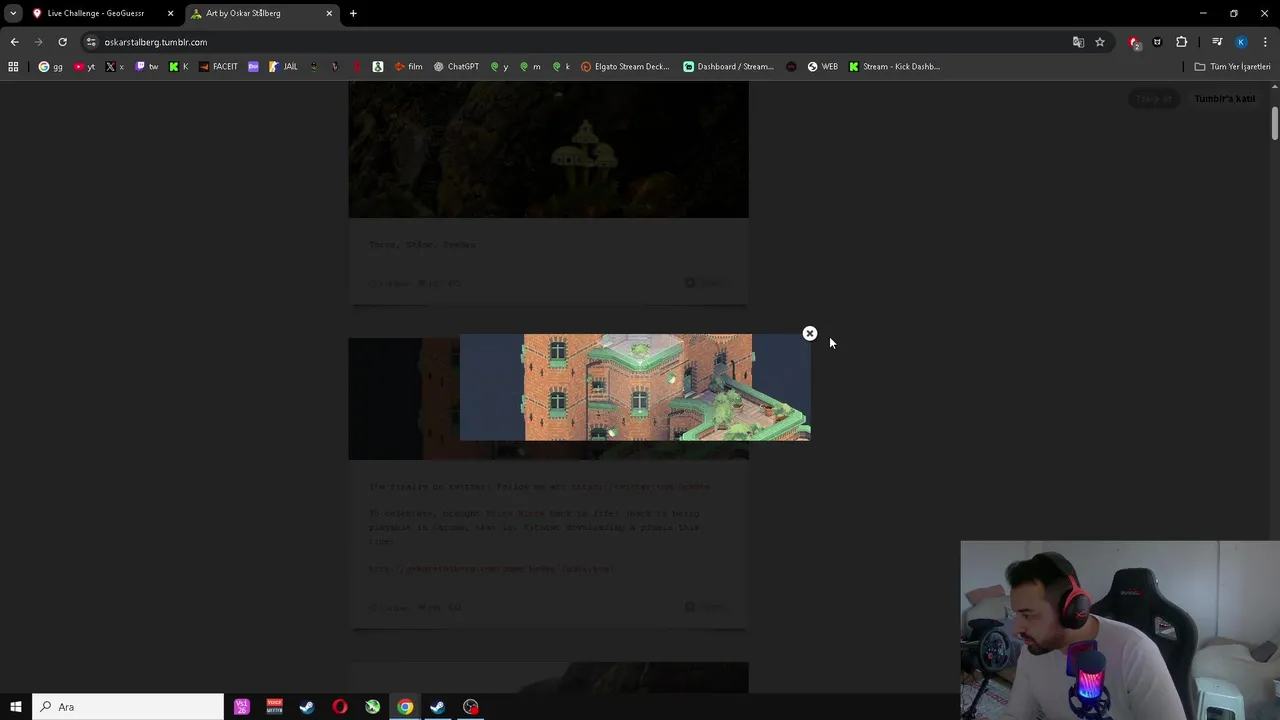Image resolution: width=1280 pixels, height=720 pixels.
Task: Open the Elgato Stream Deck bookmark
Action: [625, 67]
